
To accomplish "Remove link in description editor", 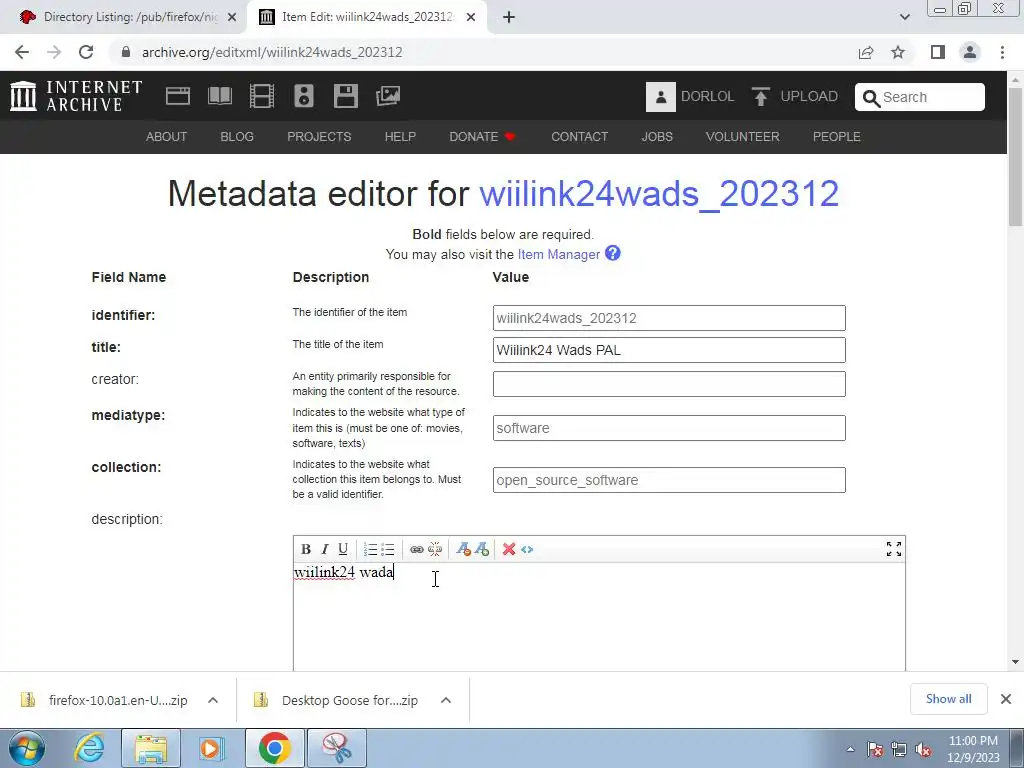I will coord(435,549).
